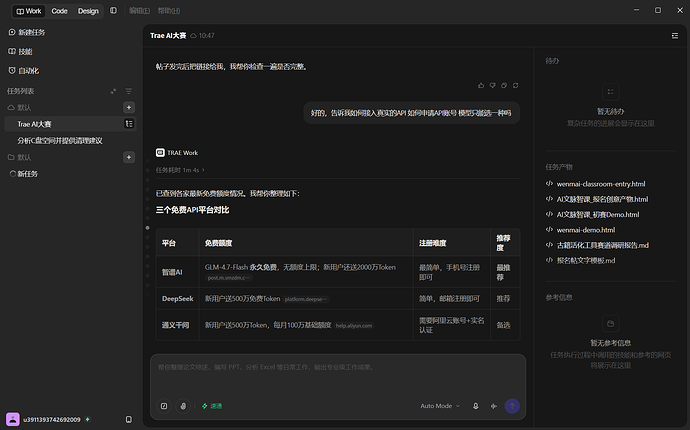Click the timeline dot beside the table
The width and height of the screenshot is (690, 430).
pos(147,228)
